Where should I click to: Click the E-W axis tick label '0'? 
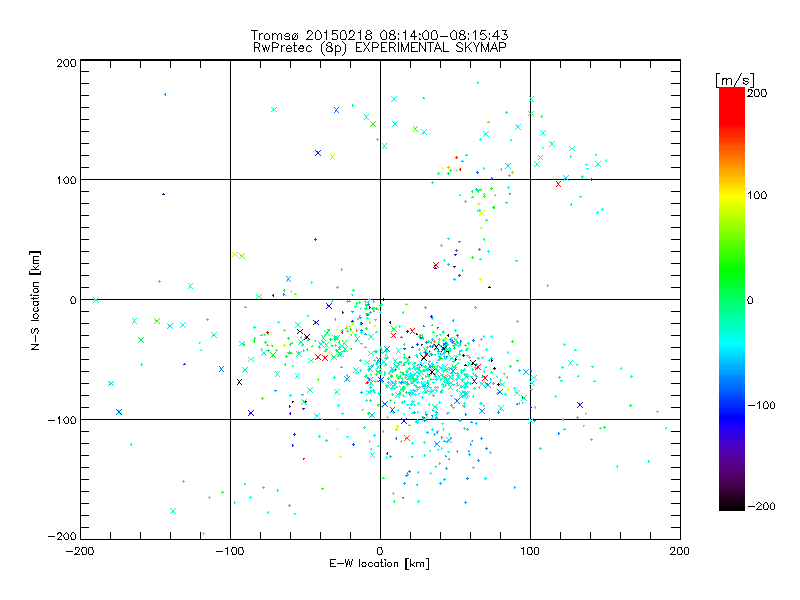click(380, 551)
